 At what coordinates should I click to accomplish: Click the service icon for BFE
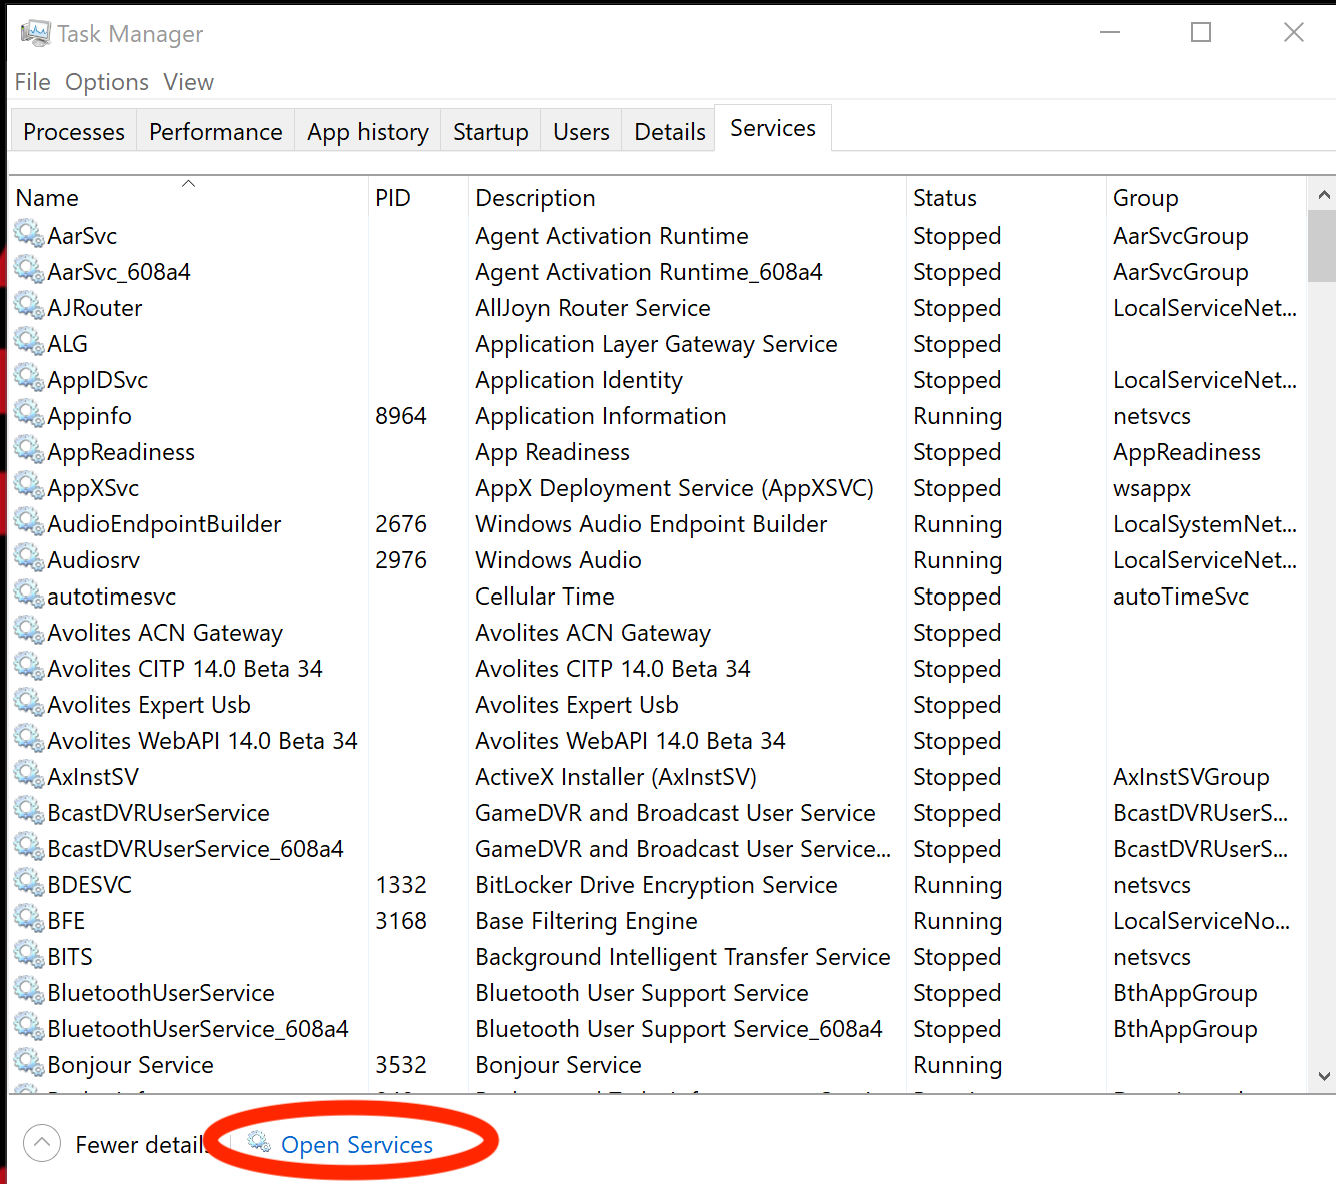[29, 920]
